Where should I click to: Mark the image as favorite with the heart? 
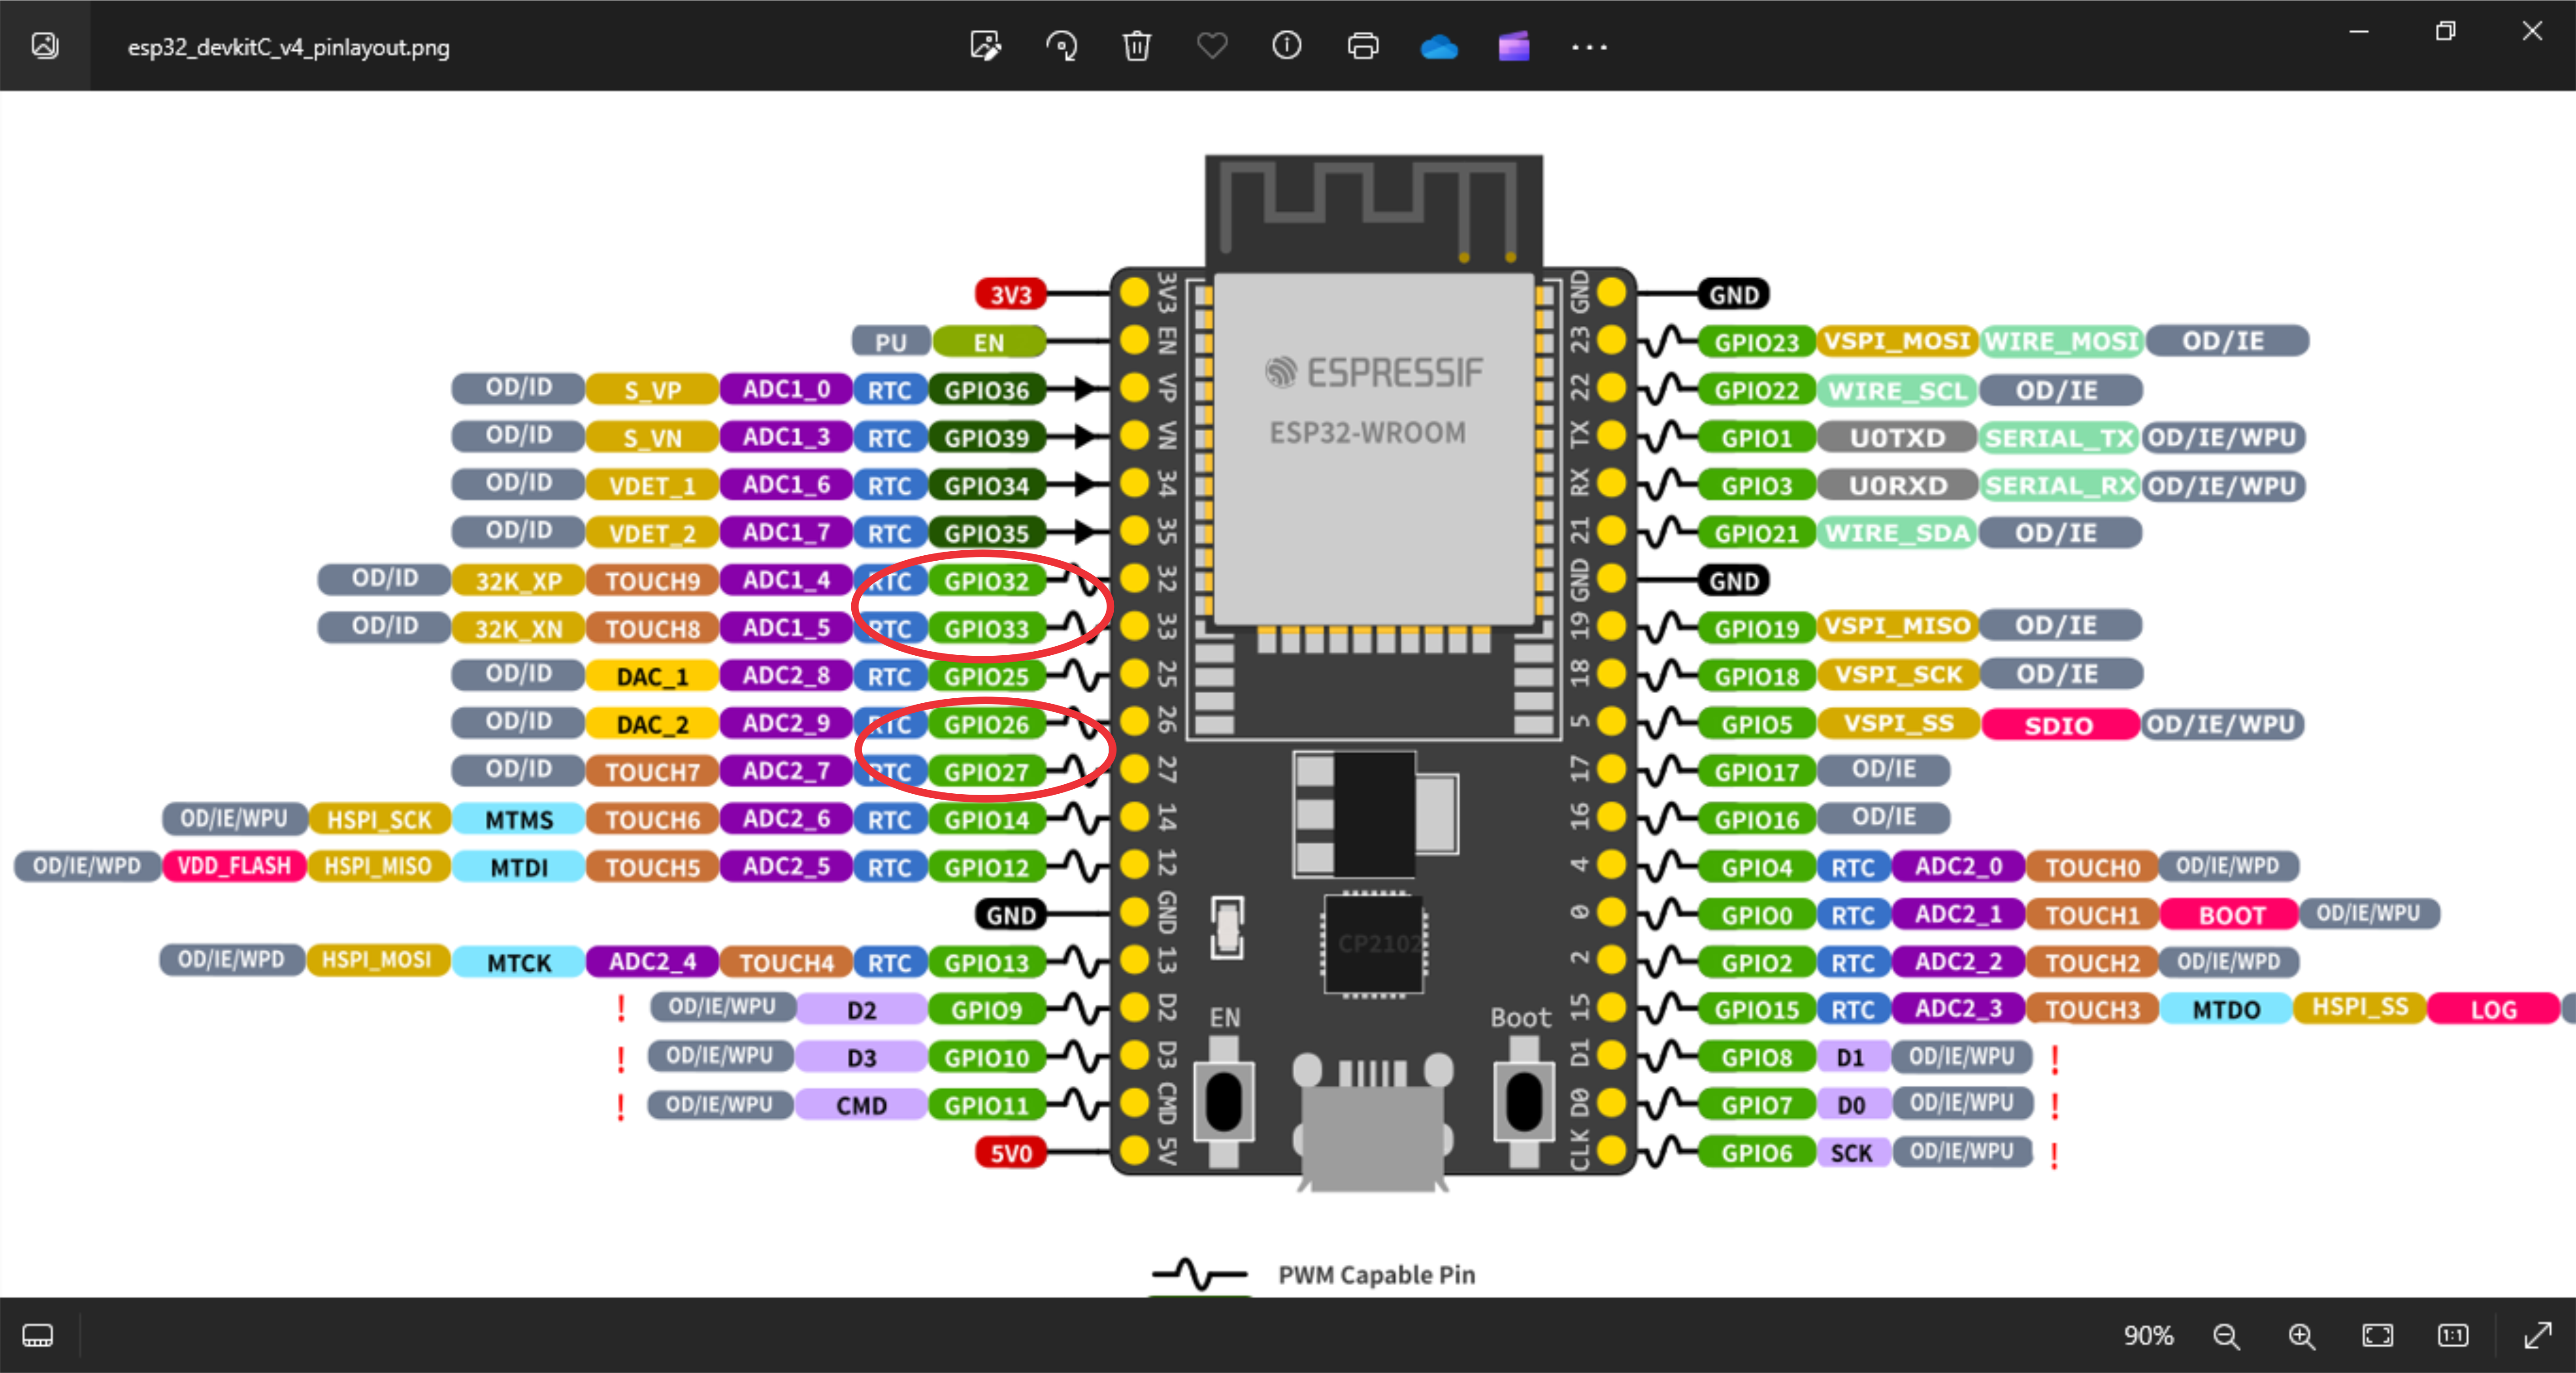tap(1212, 46)
